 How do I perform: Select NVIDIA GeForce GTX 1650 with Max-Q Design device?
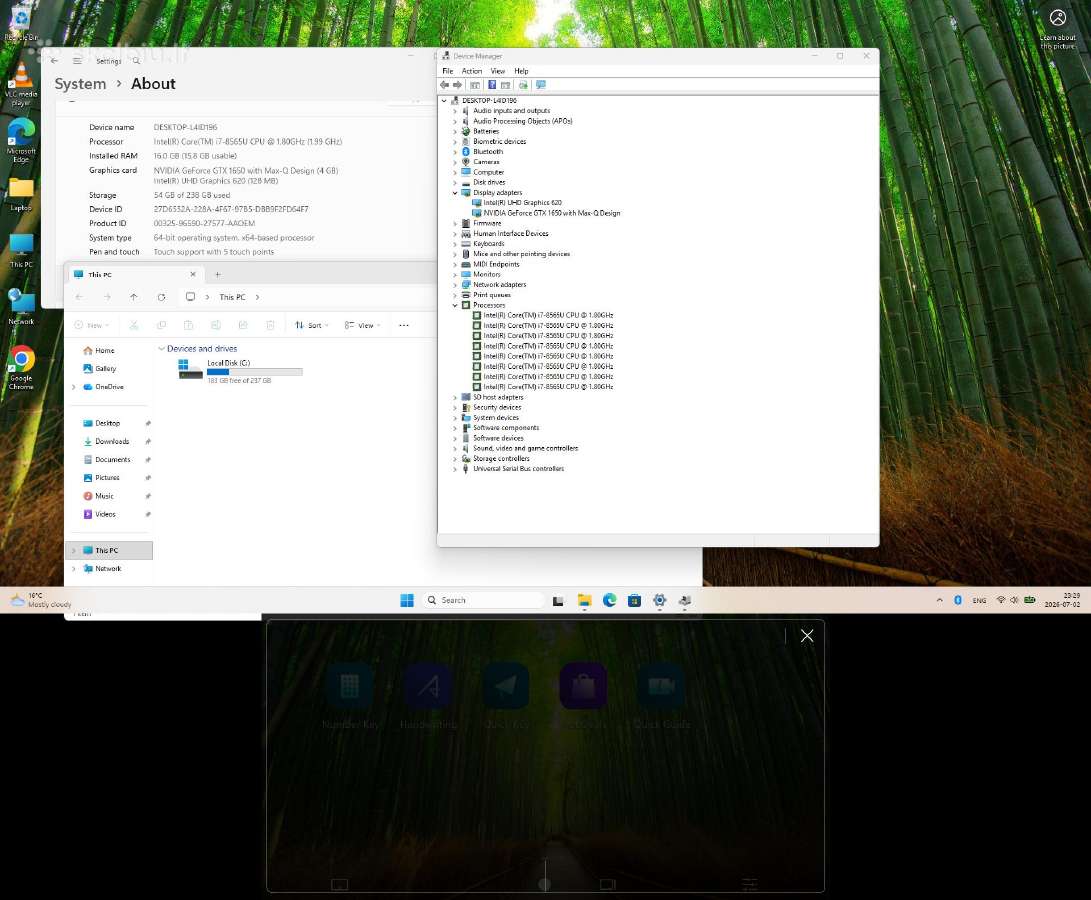tap(546, 214)
